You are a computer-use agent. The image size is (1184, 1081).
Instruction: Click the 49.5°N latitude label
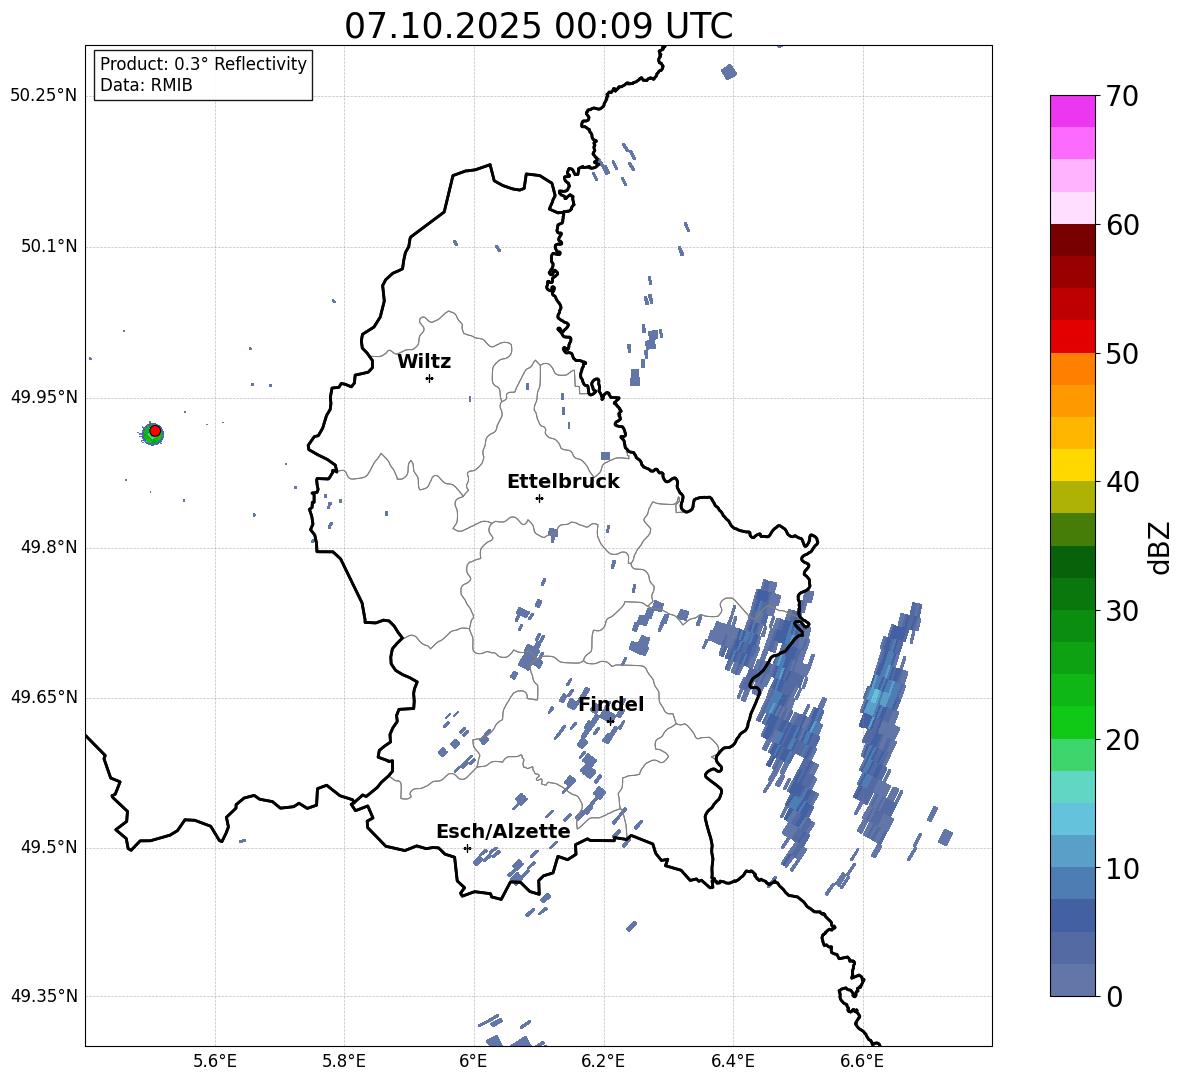click(x=49, y=847)
